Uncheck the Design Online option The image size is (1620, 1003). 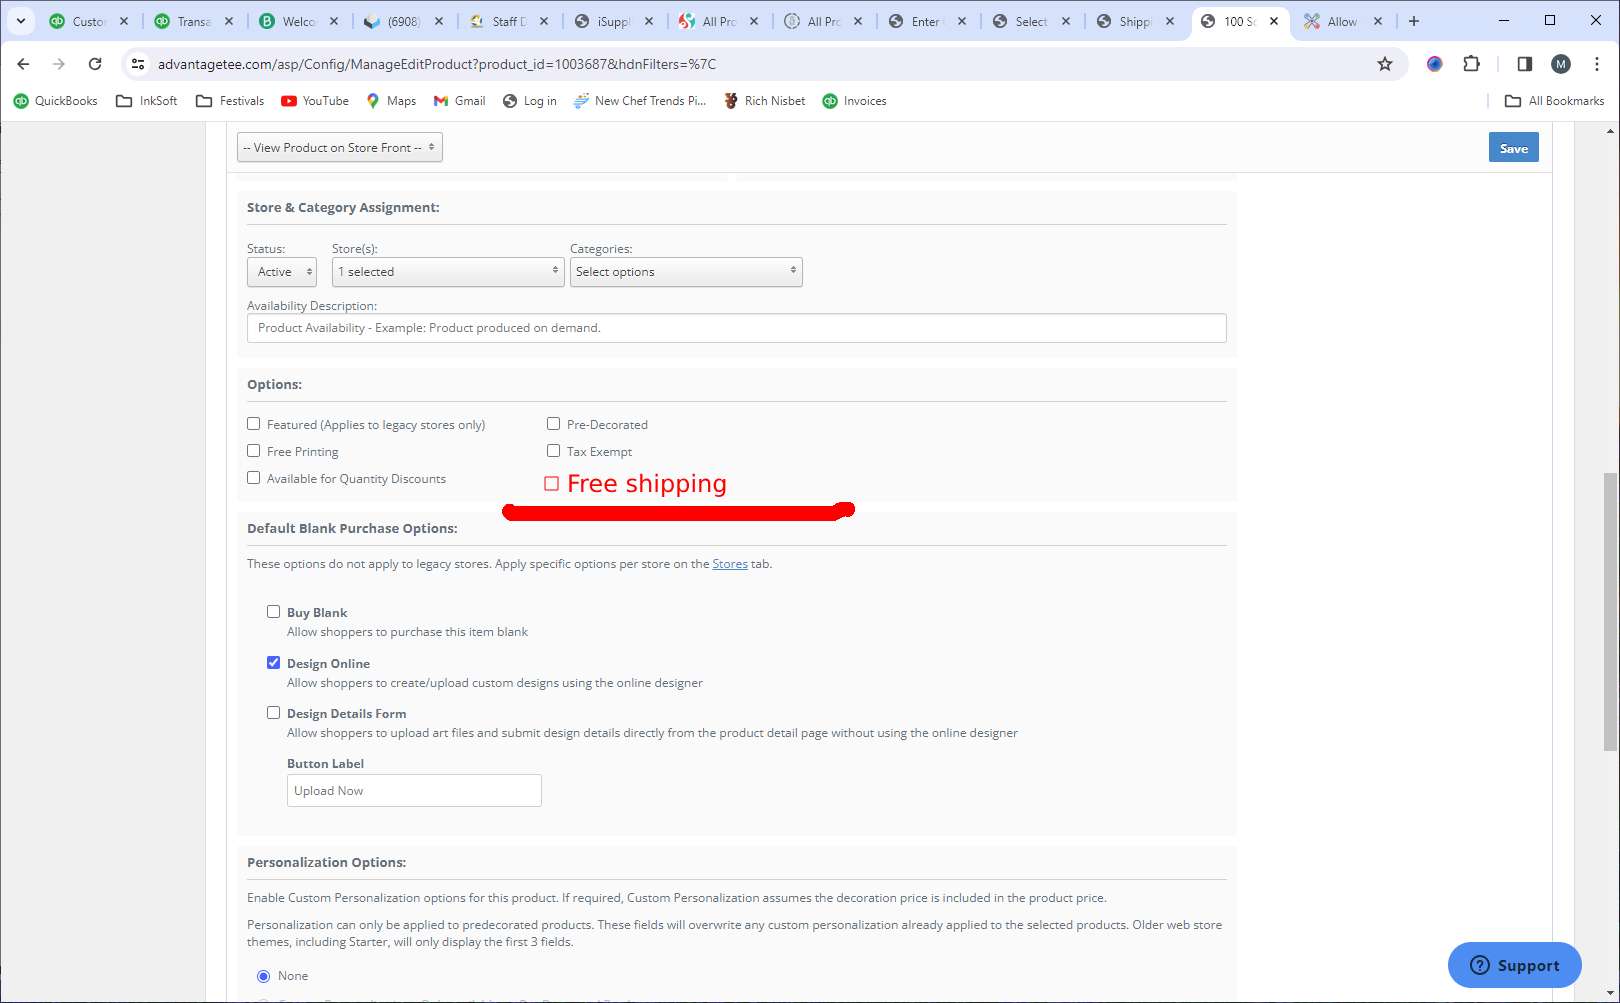[x=273, y=662]
